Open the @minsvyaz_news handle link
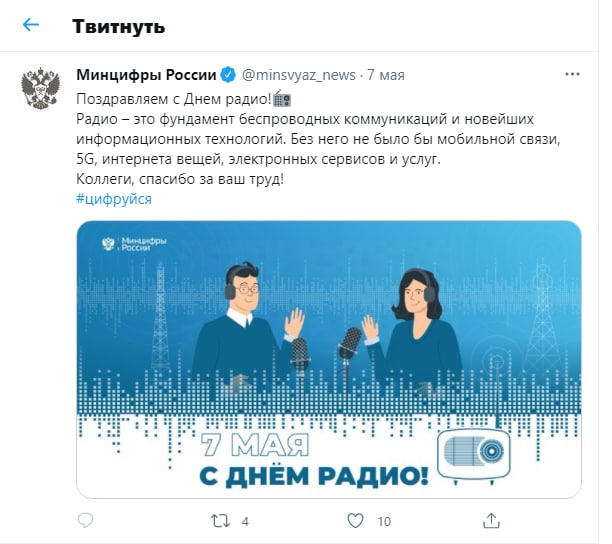The height and width of the screenshot is (544, 612). (299, 75)
